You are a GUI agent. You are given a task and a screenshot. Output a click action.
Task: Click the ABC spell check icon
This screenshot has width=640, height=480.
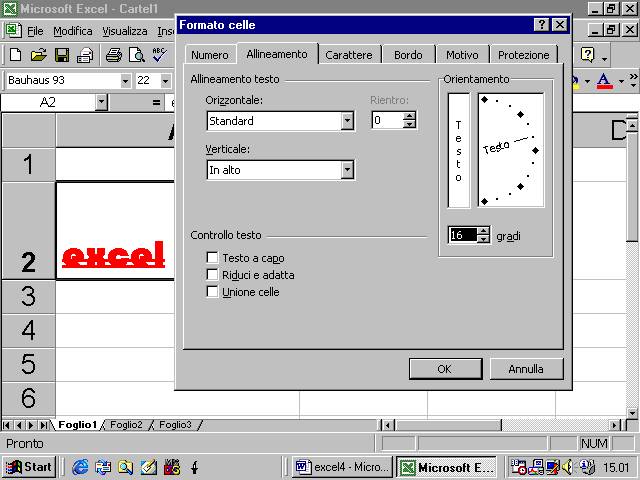click(x=159, y=55)
